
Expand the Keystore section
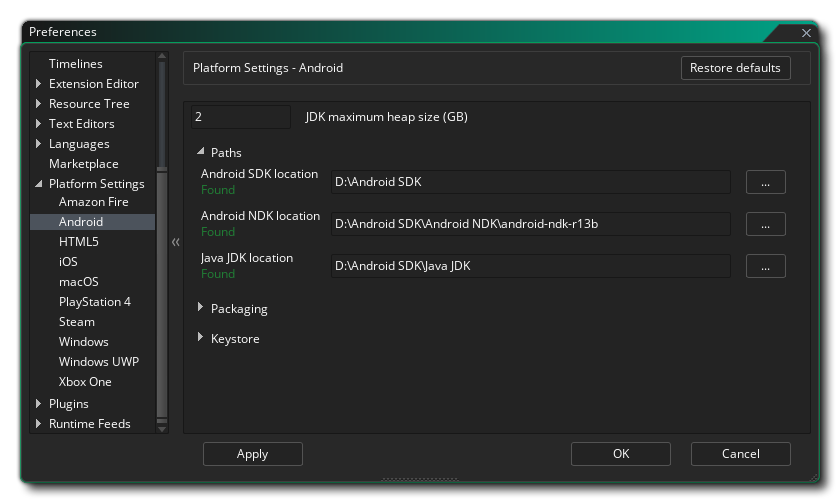tap(201, 337)
